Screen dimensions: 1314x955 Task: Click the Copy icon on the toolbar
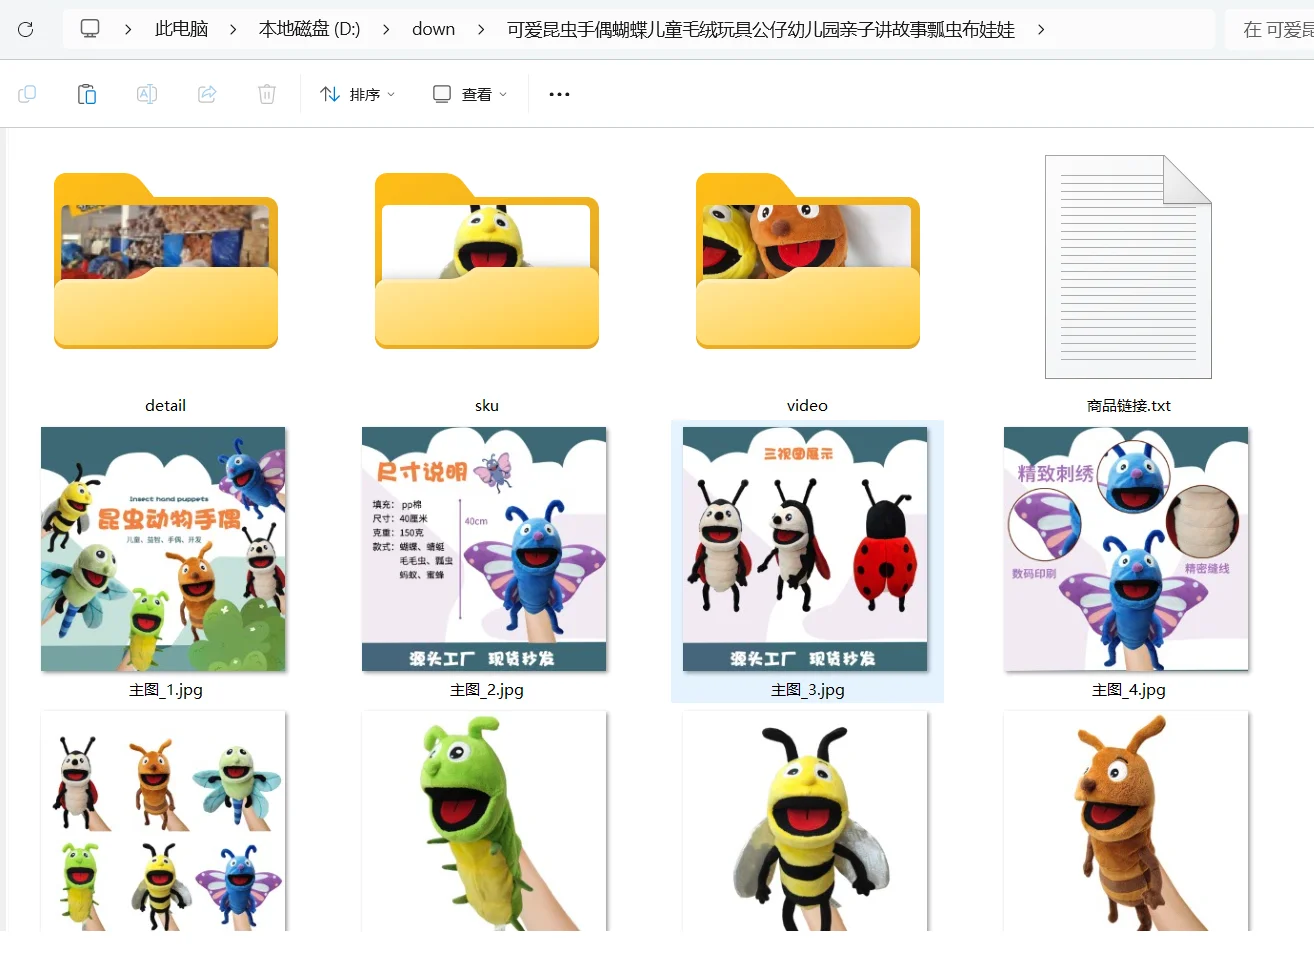tap(27, 93)
